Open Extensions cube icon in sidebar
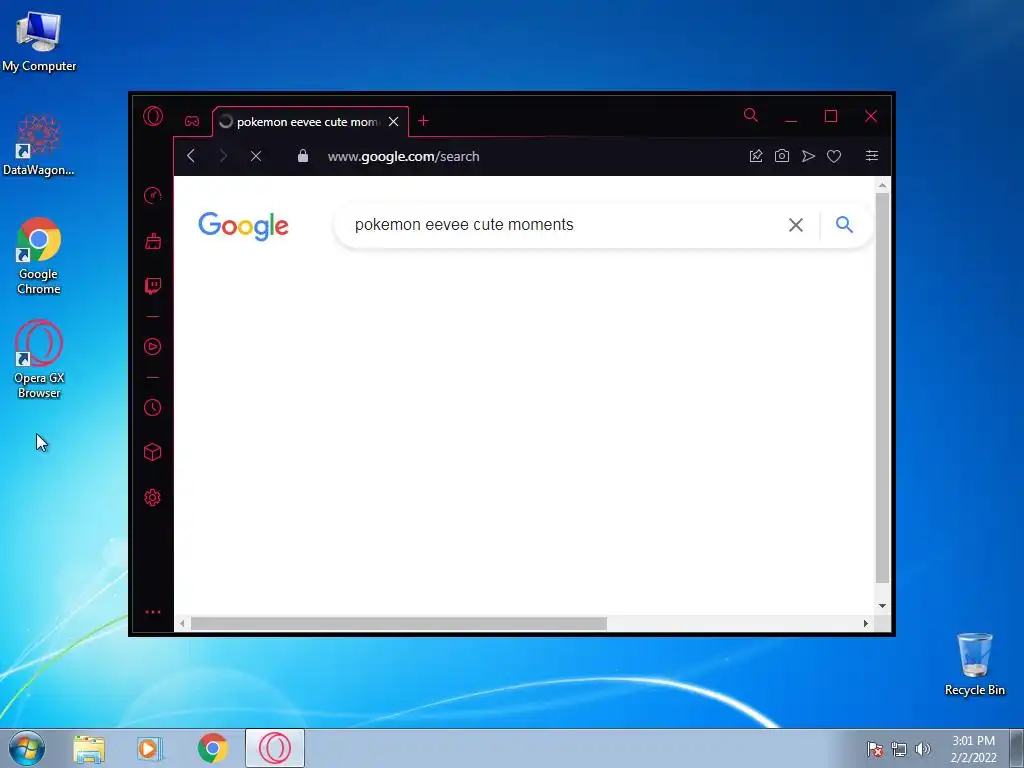 pos(153,452)
